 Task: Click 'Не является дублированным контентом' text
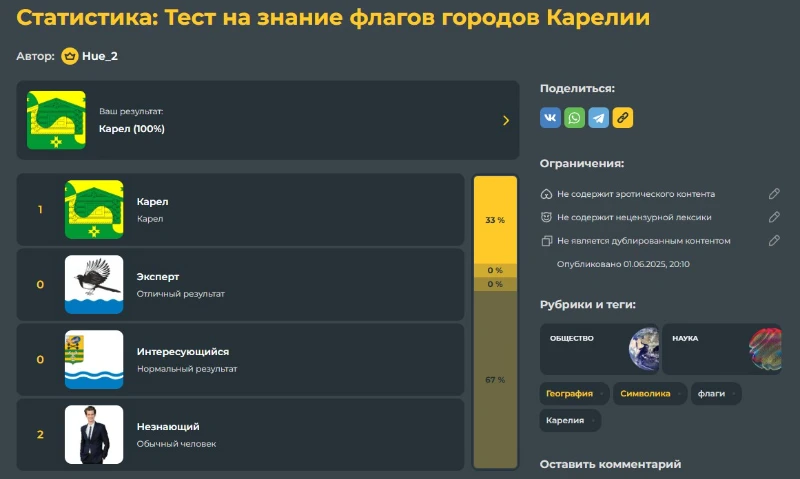(643, 241)
